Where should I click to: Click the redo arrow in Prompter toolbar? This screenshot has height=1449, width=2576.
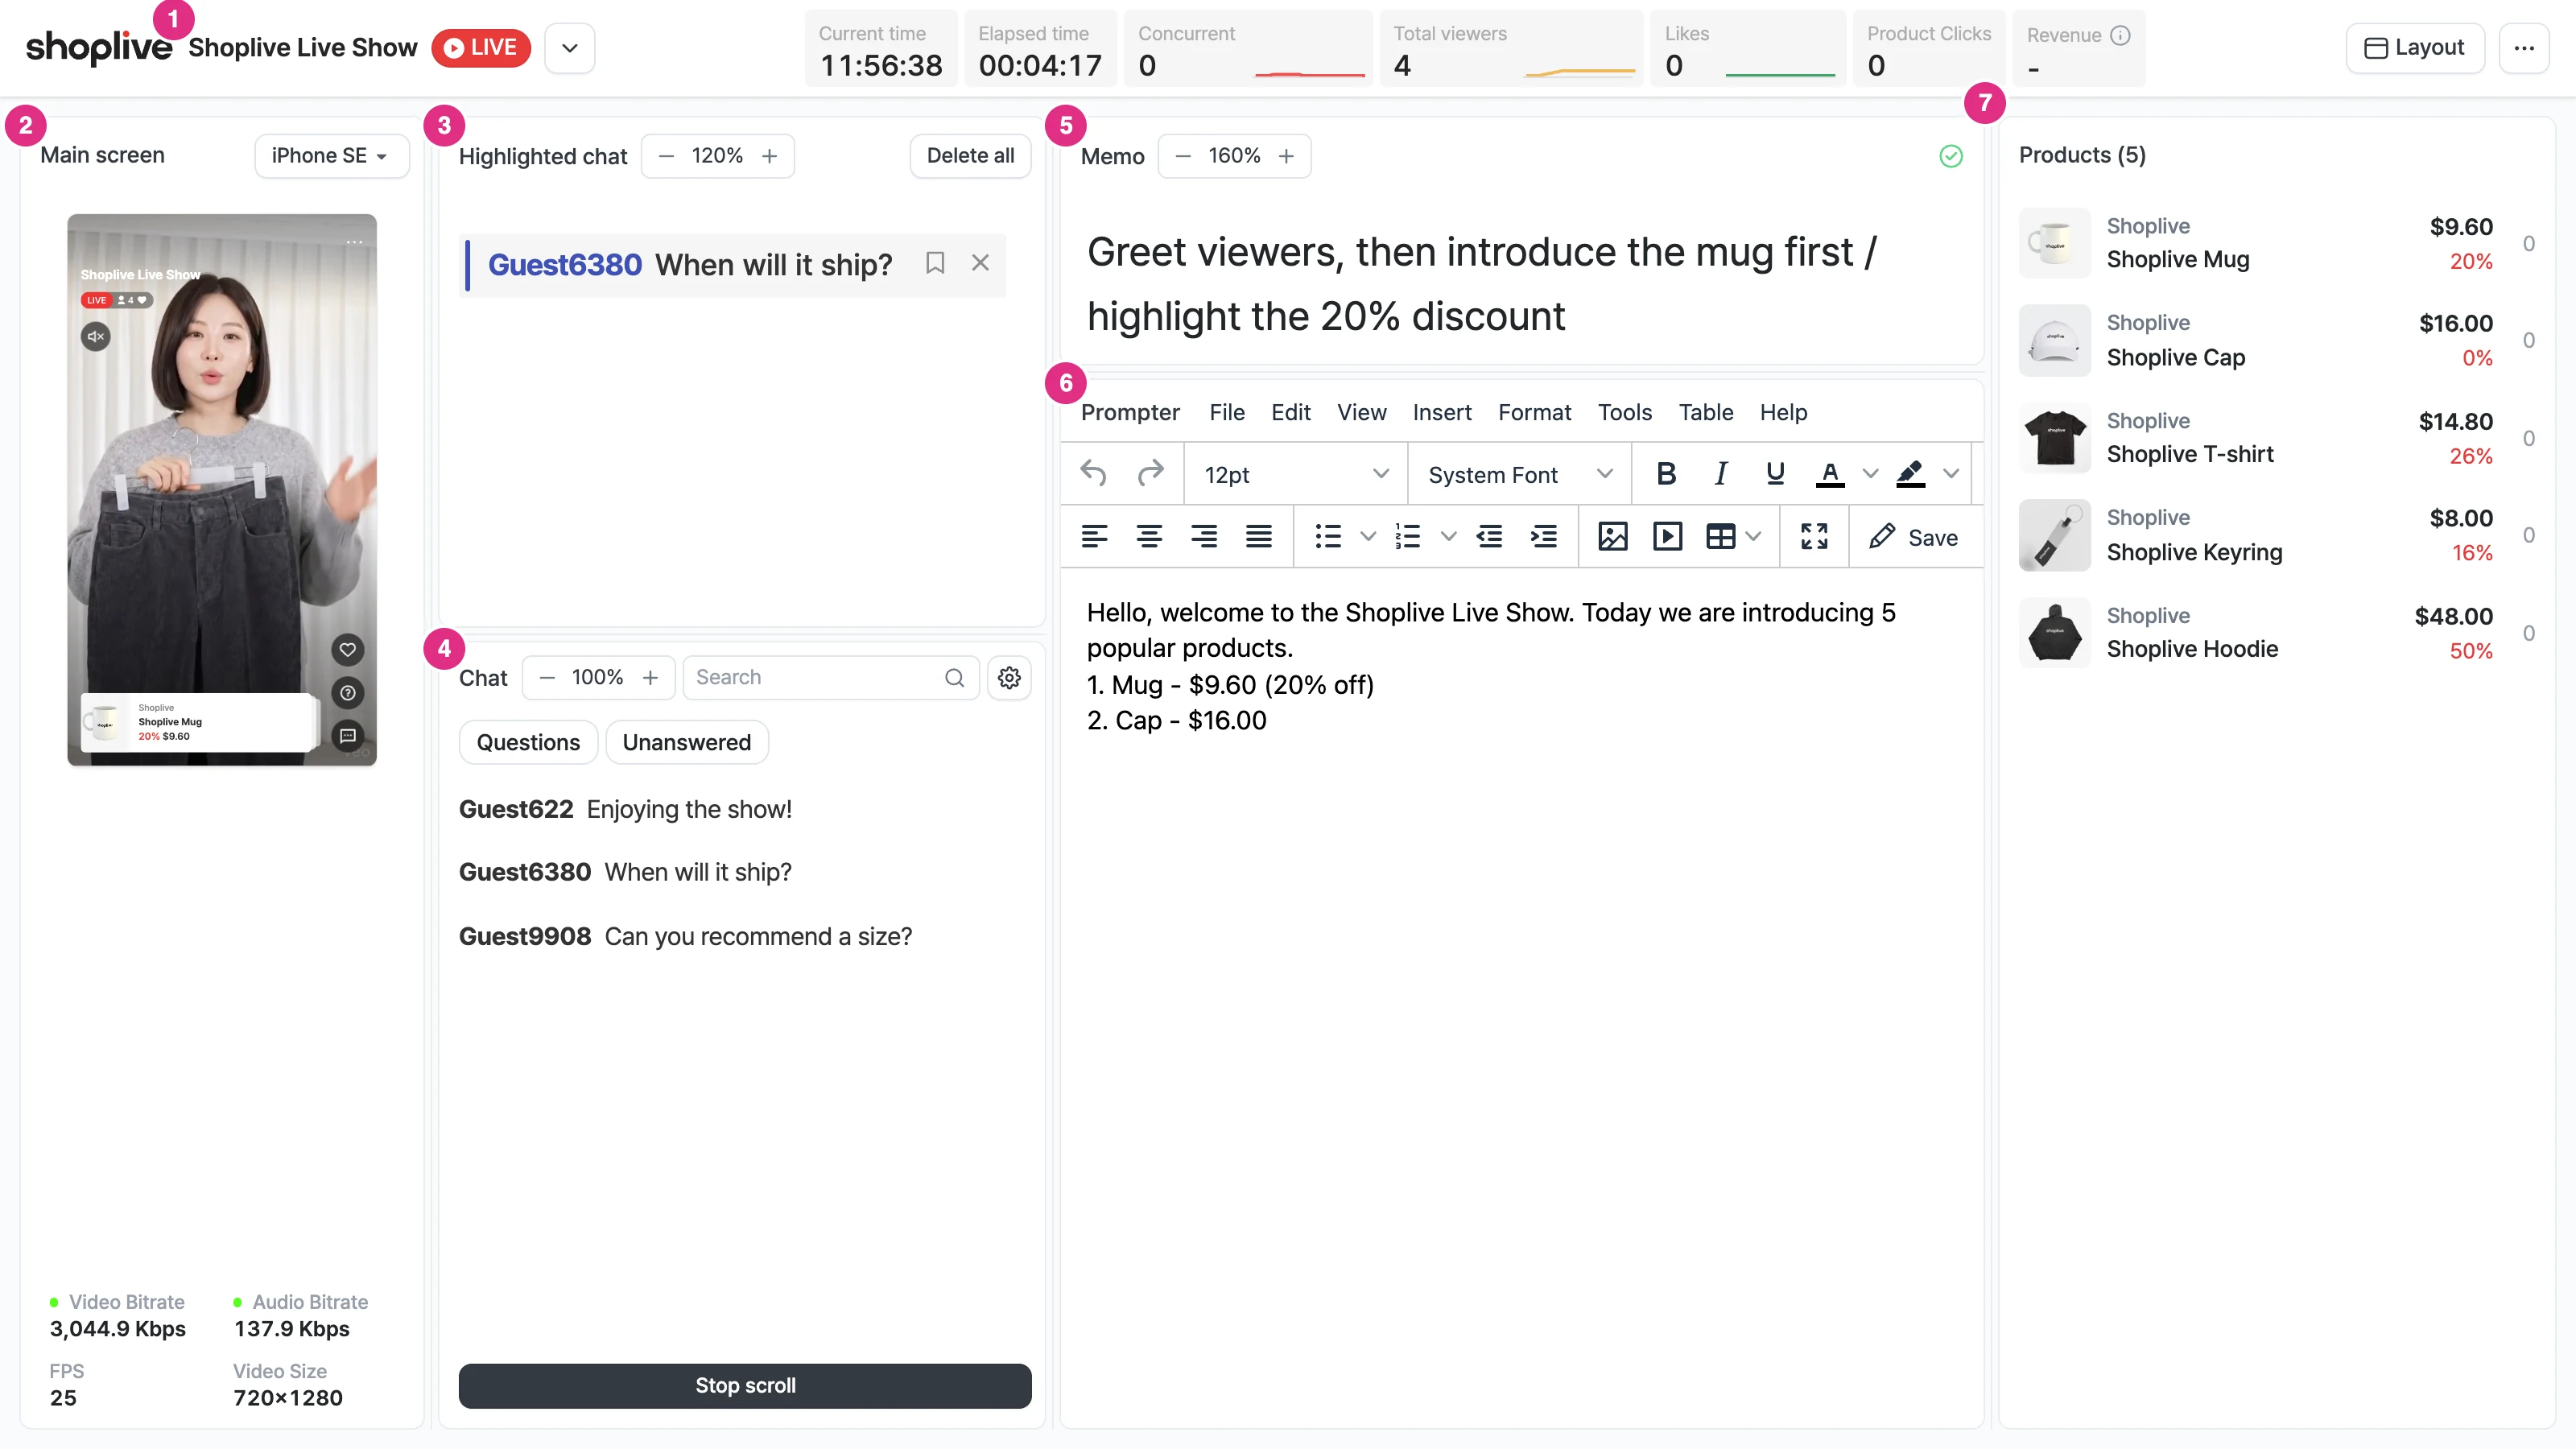coord(1151,474)
